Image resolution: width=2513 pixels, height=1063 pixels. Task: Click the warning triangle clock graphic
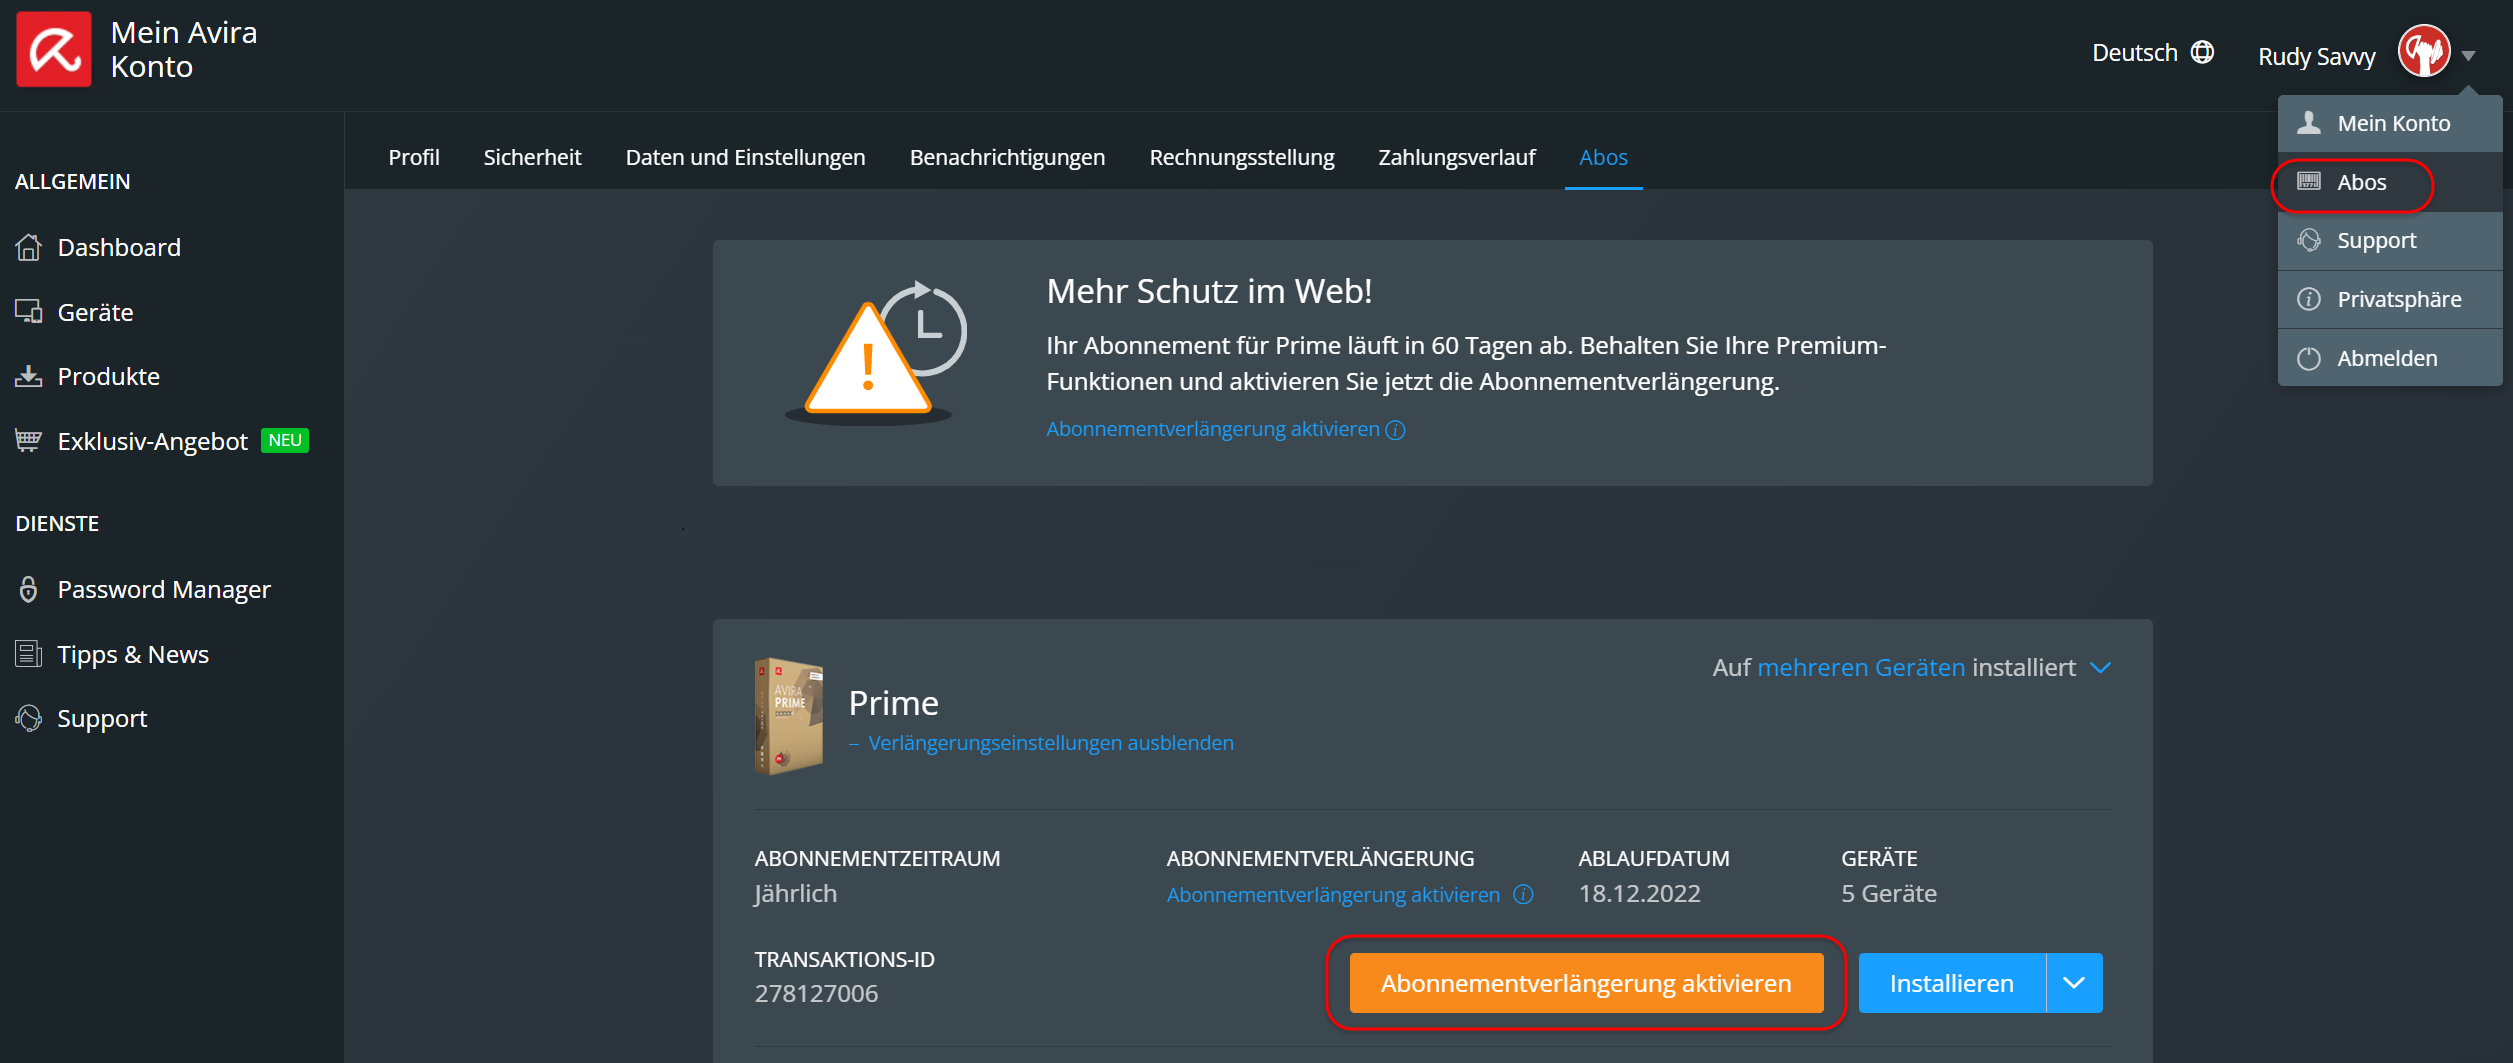876,354
